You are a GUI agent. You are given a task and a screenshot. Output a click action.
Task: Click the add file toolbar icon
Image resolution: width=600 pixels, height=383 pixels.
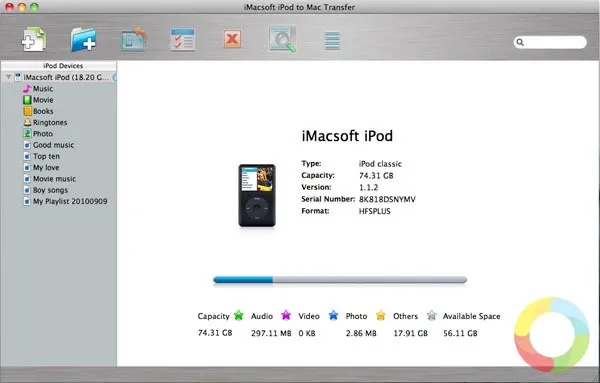[34, 39]
